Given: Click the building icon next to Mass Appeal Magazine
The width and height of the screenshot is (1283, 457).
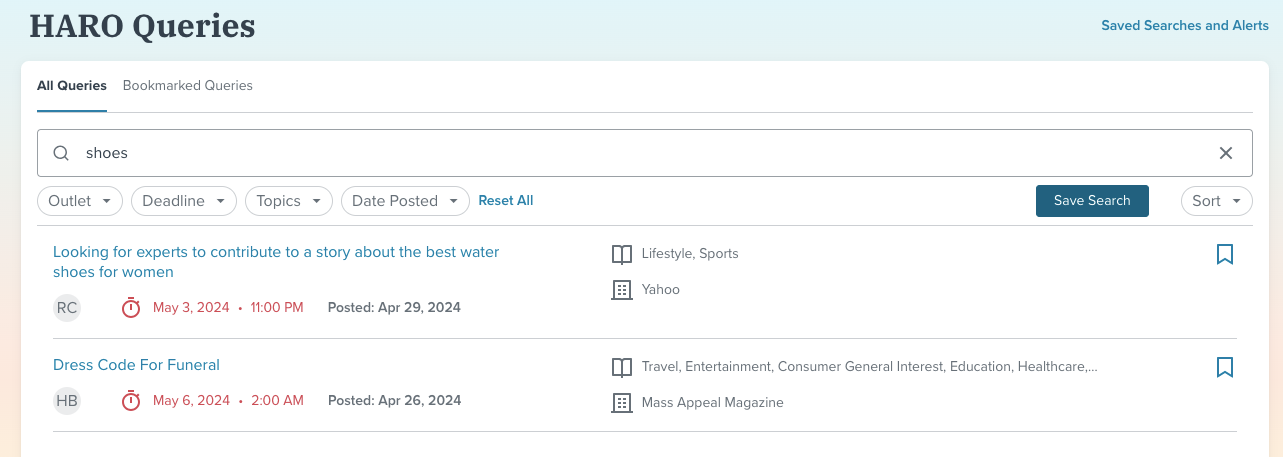Looking at the screenshot, I should coord(622,403).
